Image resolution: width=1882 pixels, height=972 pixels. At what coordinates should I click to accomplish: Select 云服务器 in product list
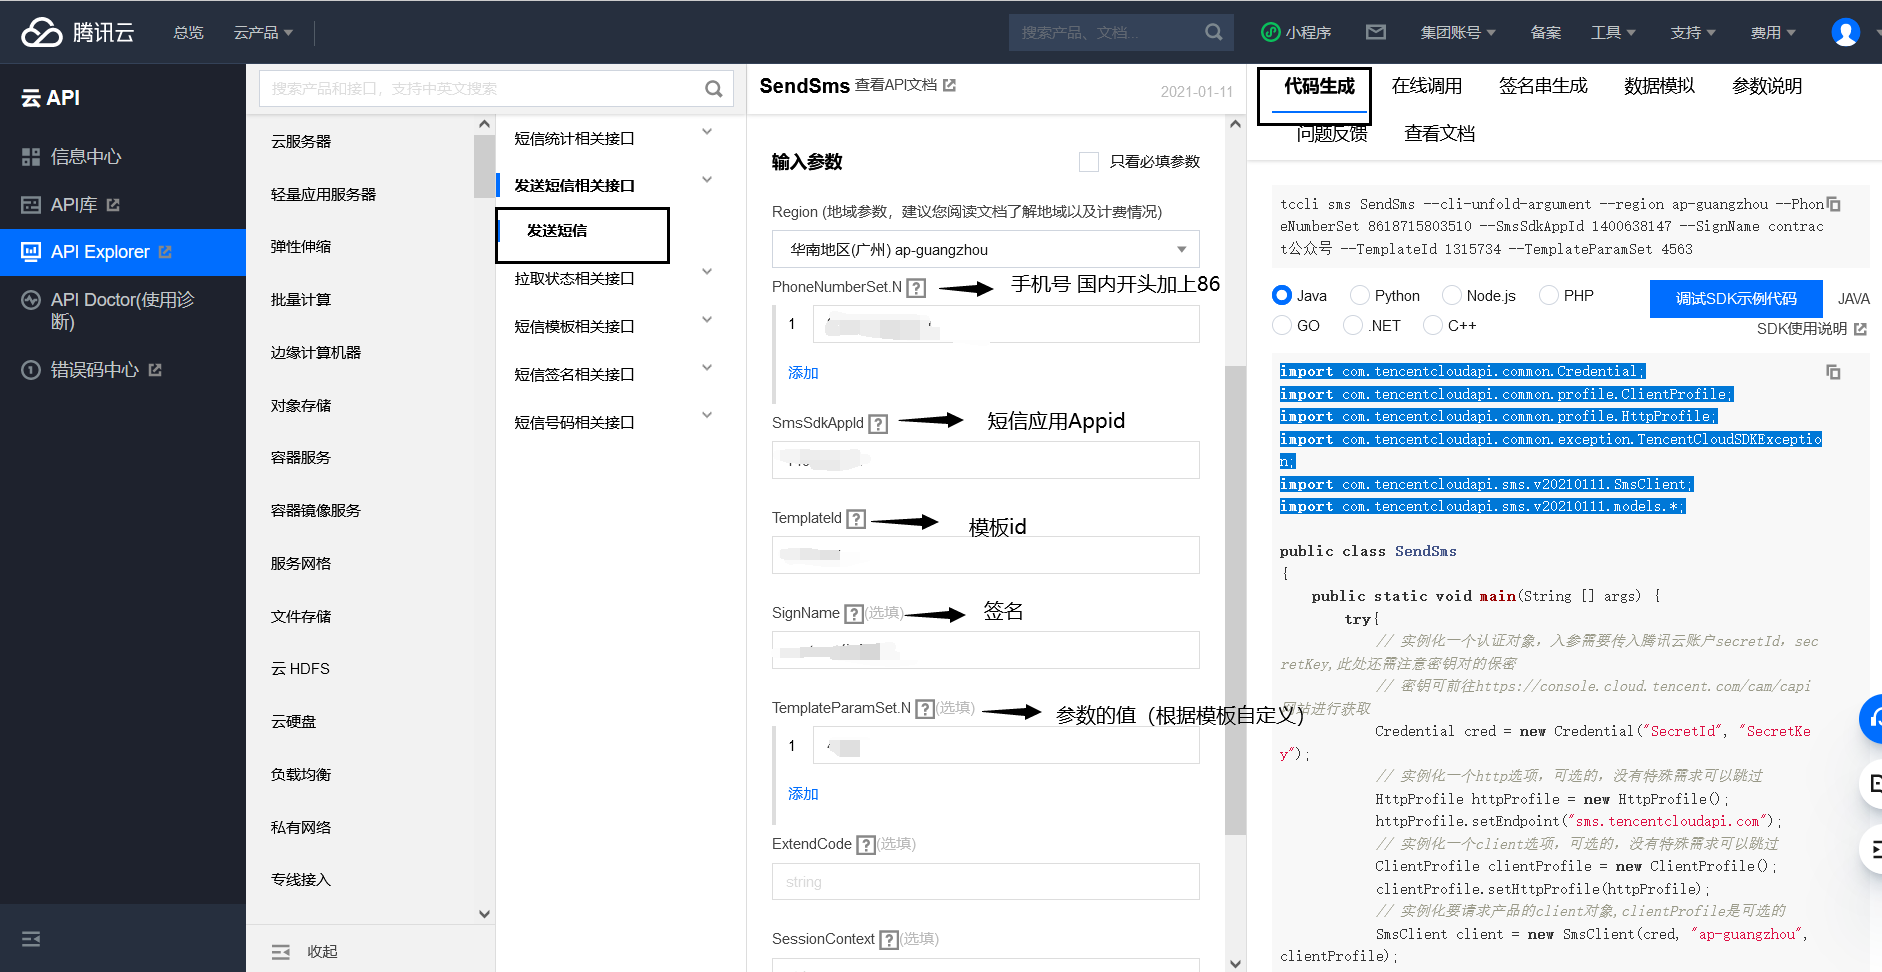point(301,142)
